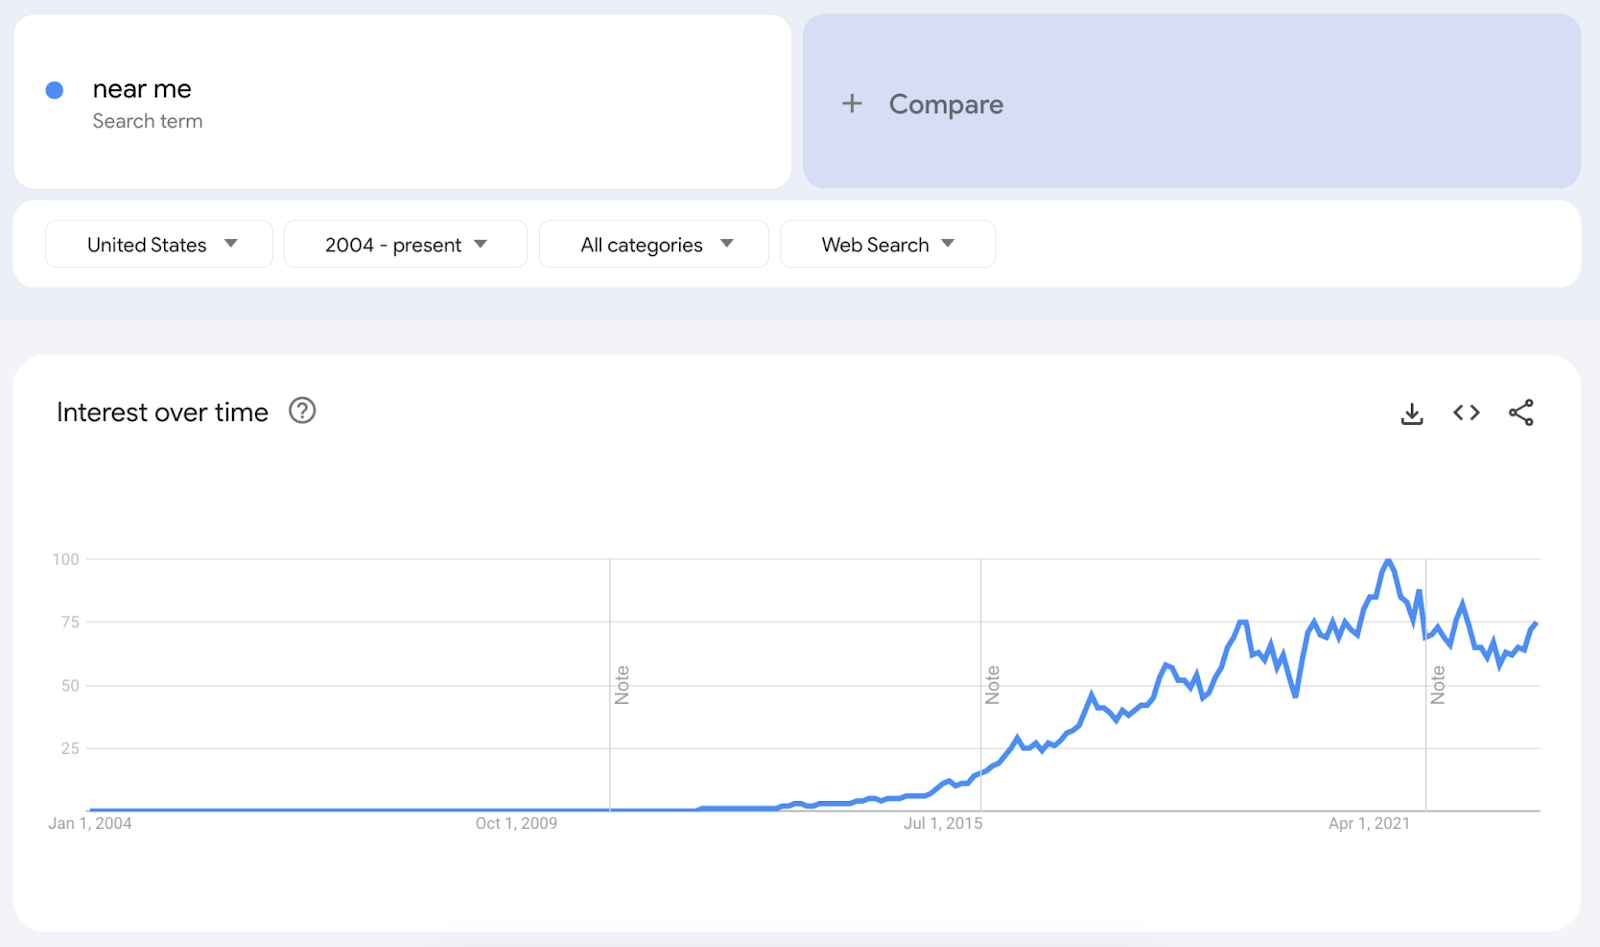This screenshot has width=1600, height=947.
Task: Open the 2004 - present time range dropdown
Action: pyautogui.click(x=405, y=244)
